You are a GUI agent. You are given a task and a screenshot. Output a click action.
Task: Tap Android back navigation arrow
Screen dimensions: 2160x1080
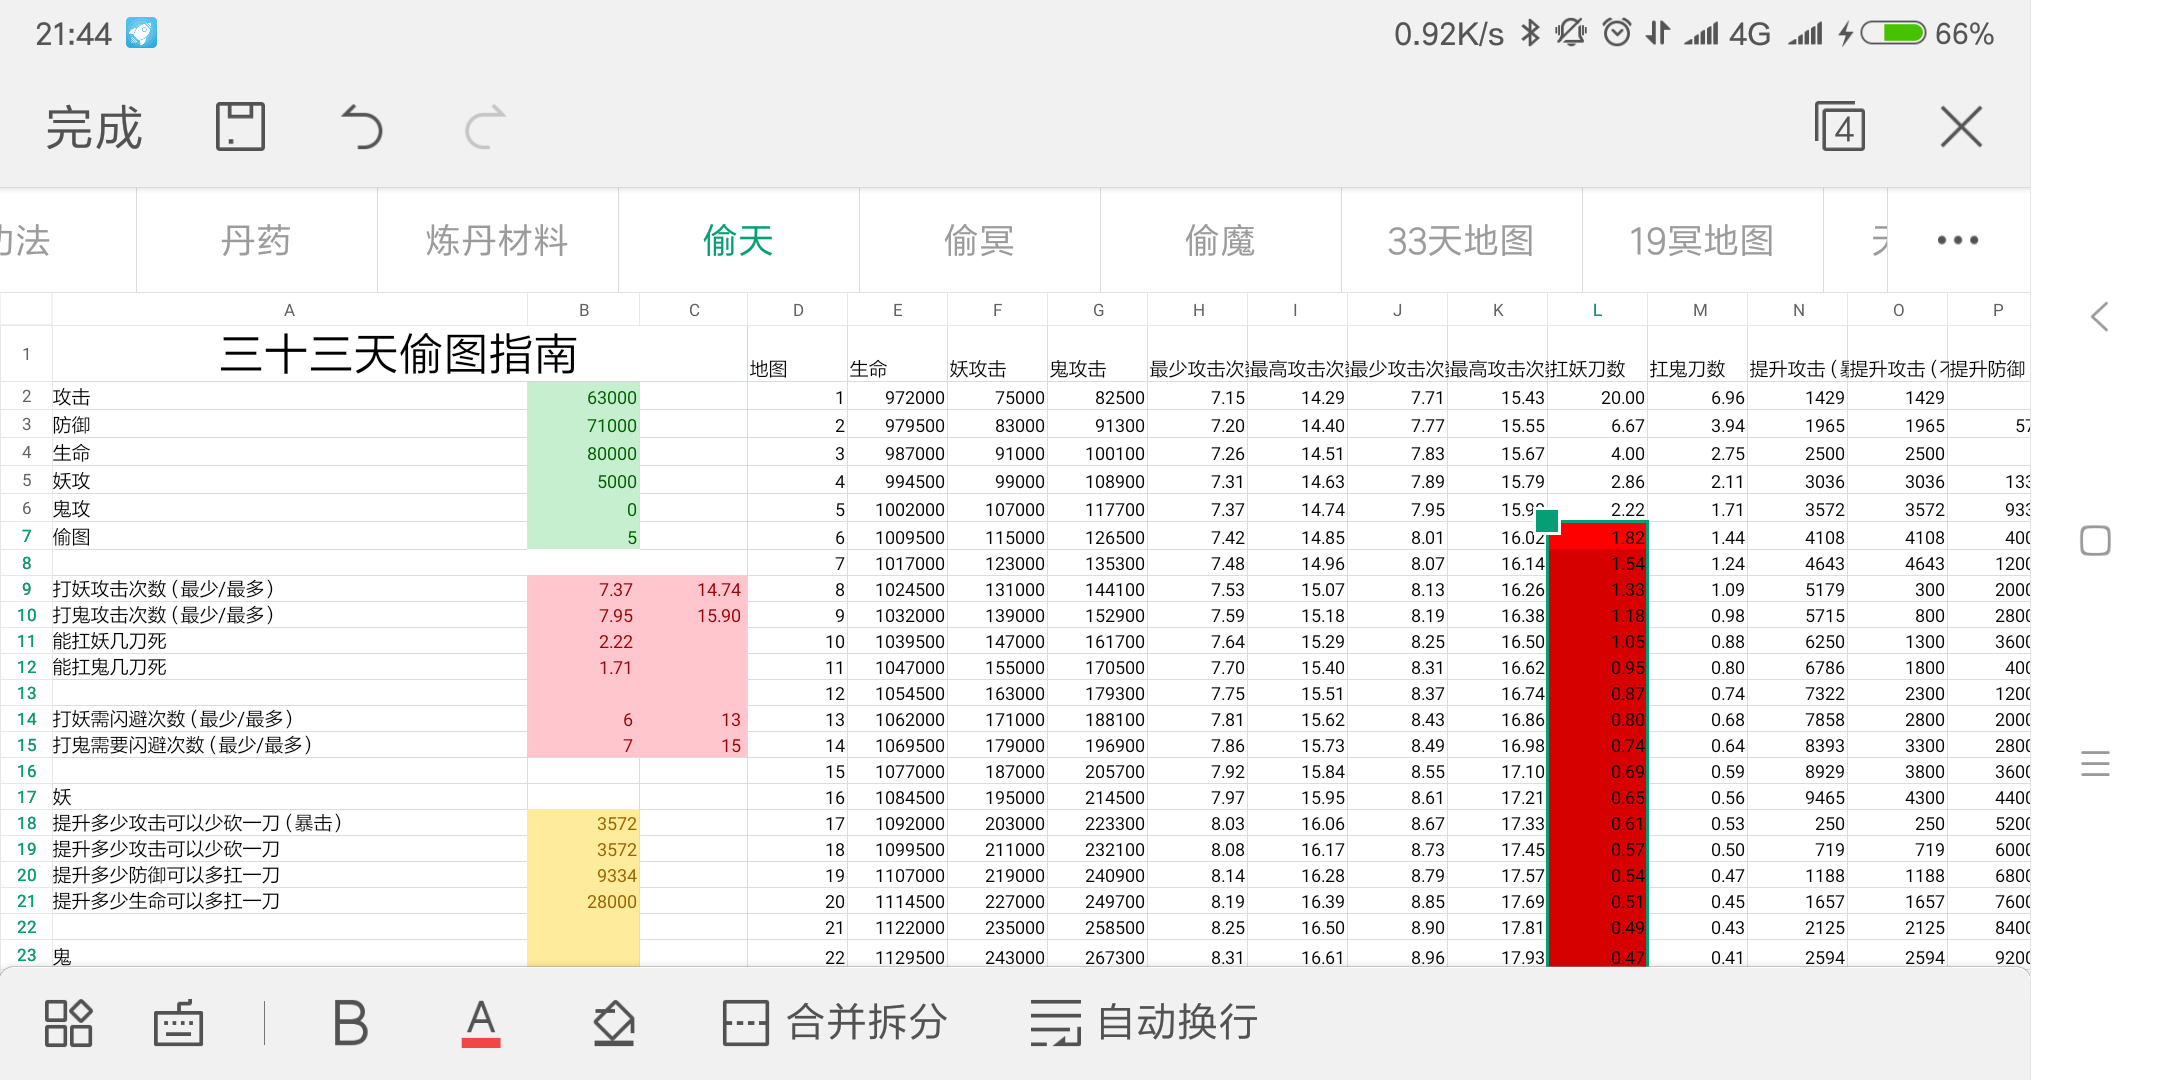click(x=2098, y=317)
